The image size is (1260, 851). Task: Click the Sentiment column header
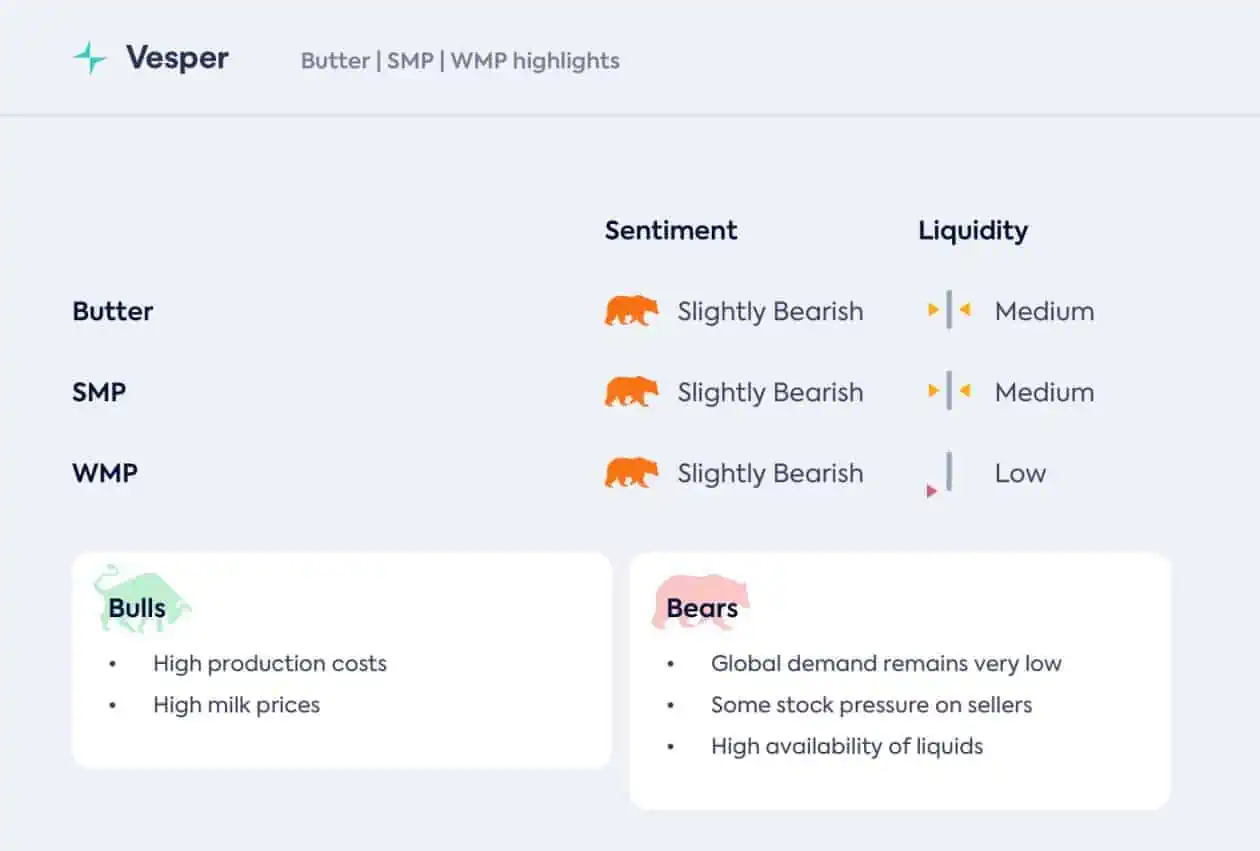(x=671, y=230)
